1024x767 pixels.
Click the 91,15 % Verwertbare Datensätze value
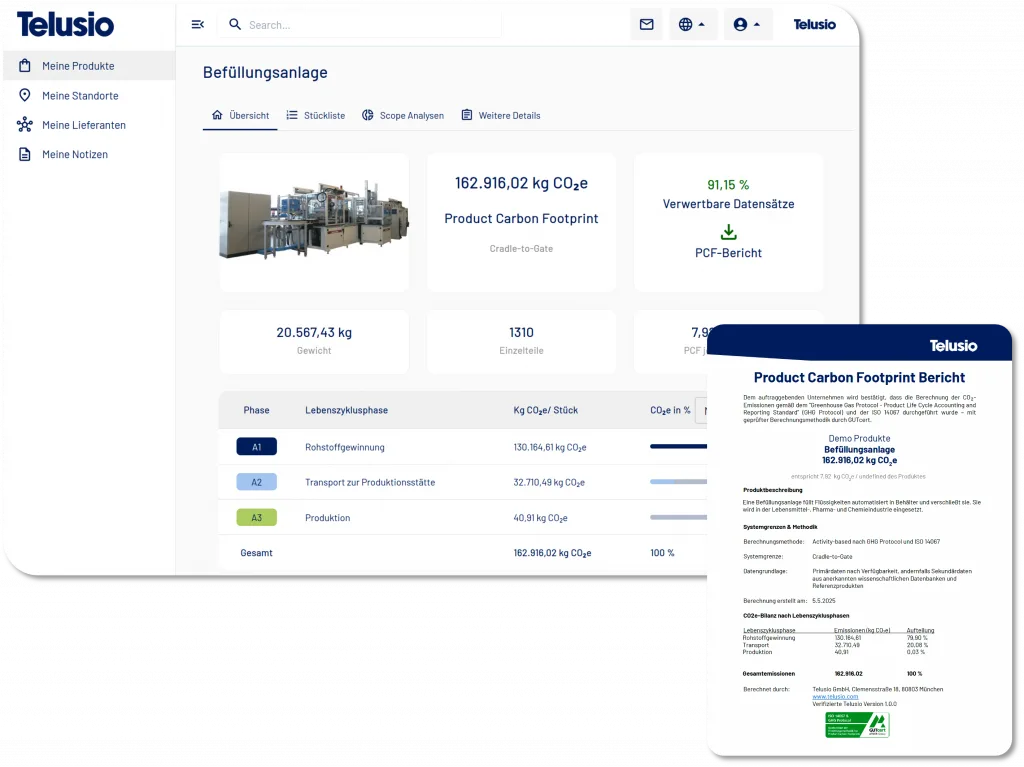[728, 185]
